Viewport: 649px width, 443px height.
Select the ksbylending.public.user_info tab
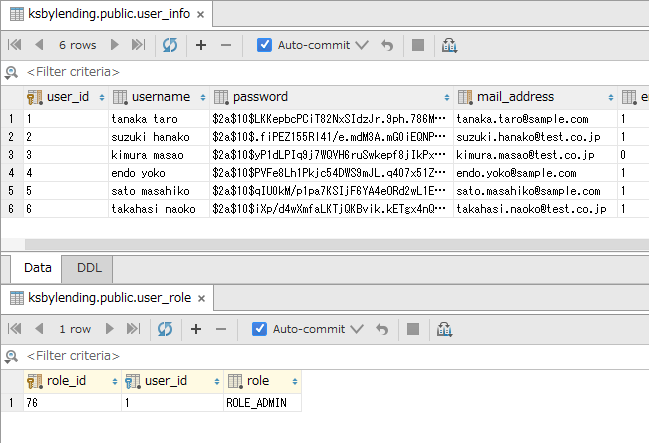[x=109, y=14]
